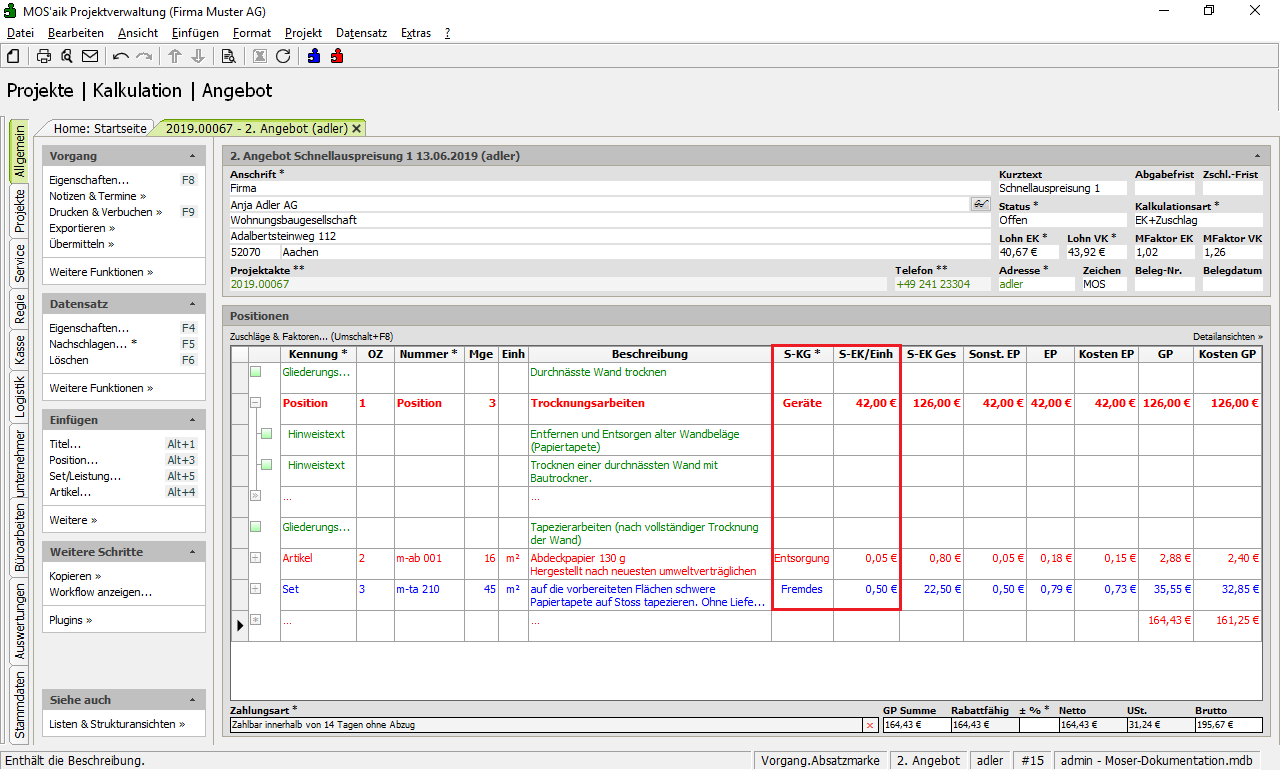
Task: Click the printer icon in toolbar
Action: [x=44, y=56]
